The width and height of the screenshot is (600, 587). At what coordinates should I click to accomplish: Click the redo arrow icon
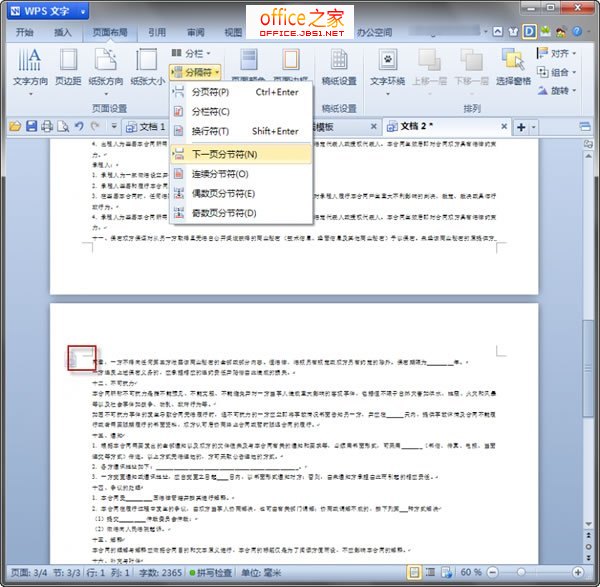pyautogui.click(x=95, y=126)
